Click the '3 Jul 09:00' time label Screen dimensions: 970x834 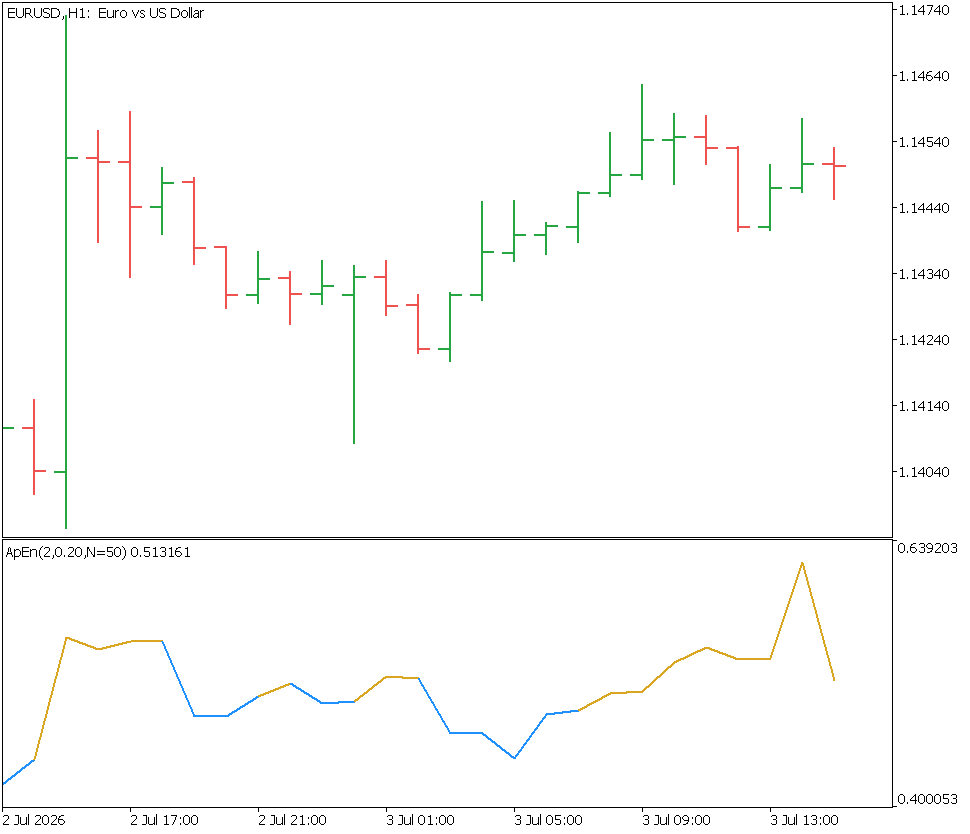(x=677, y=820)
